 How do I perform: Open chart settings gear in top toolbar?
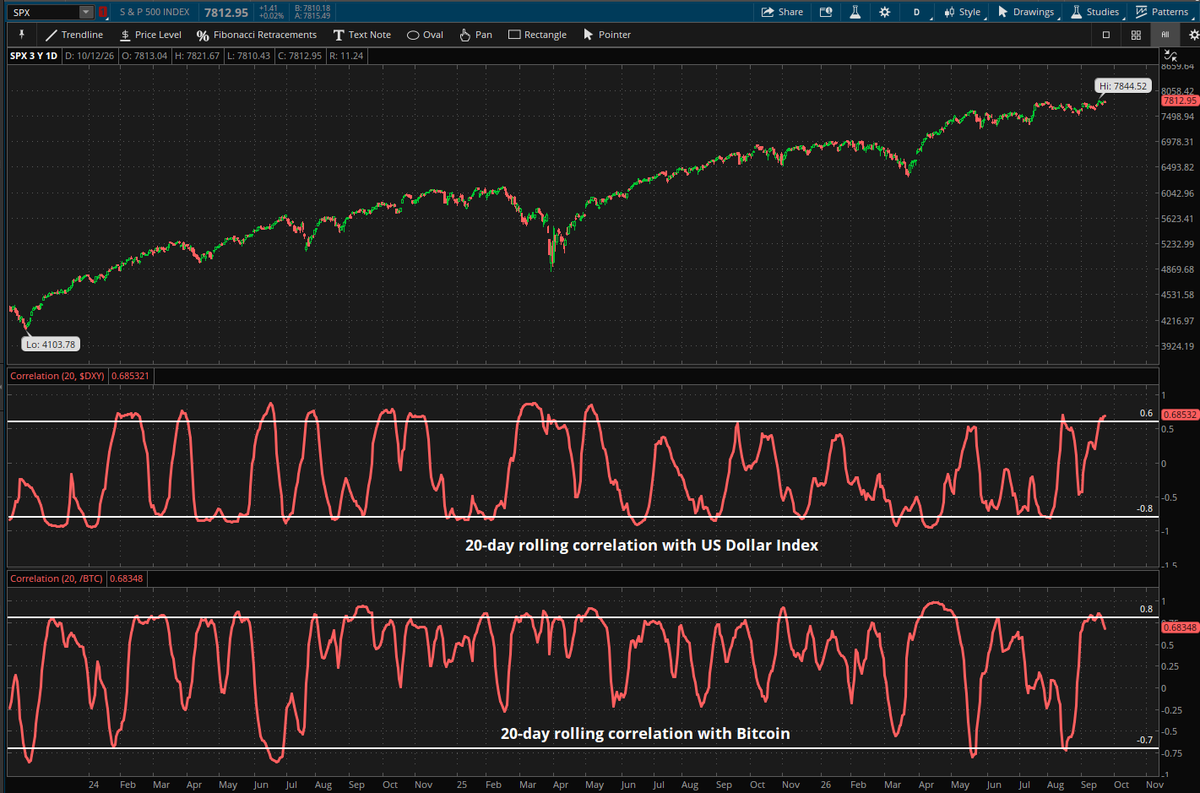pos(885,12)
